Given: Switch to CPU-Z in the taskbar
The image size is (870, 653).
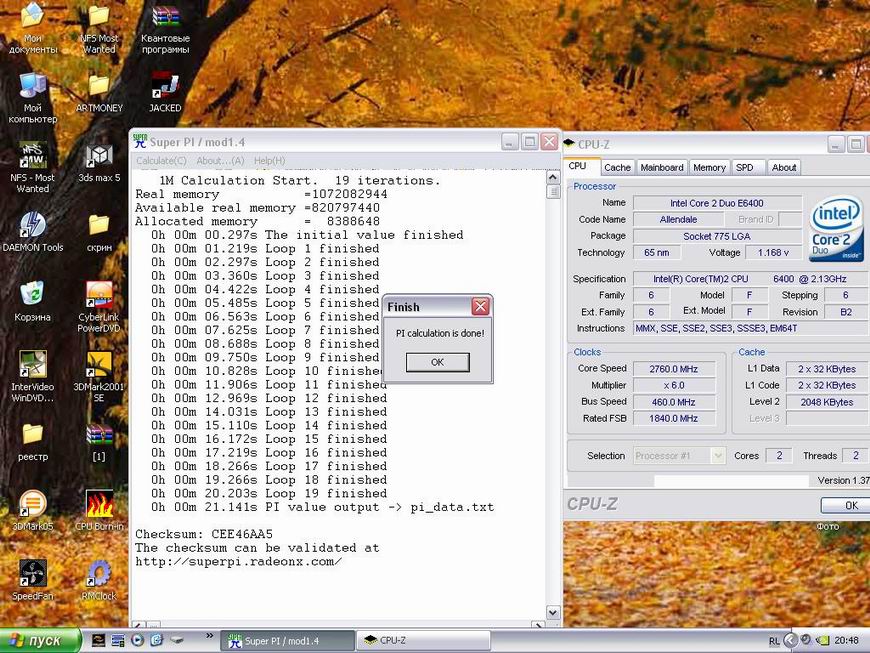Looking at the screenshot, I should [425, 640].
